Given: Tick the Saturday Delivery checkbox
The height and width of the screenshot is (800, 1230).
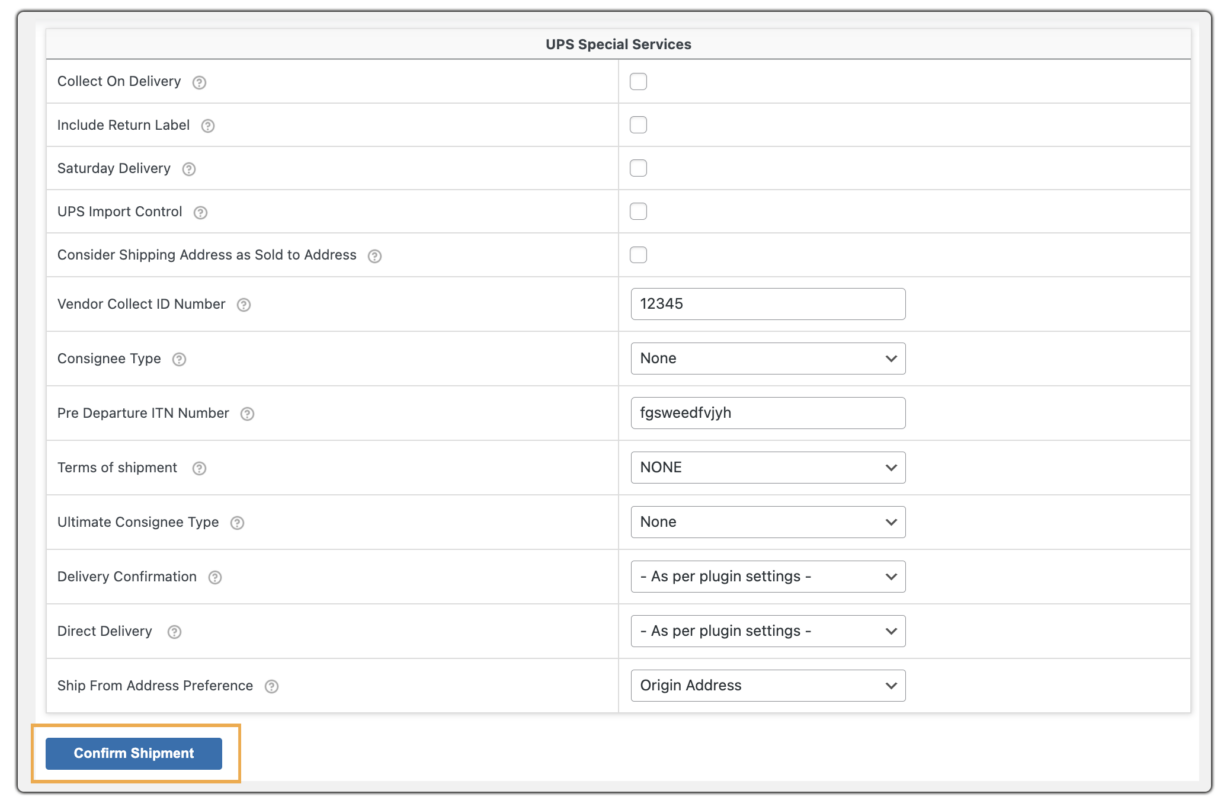Looking at the screenshot, I should 638,168.
